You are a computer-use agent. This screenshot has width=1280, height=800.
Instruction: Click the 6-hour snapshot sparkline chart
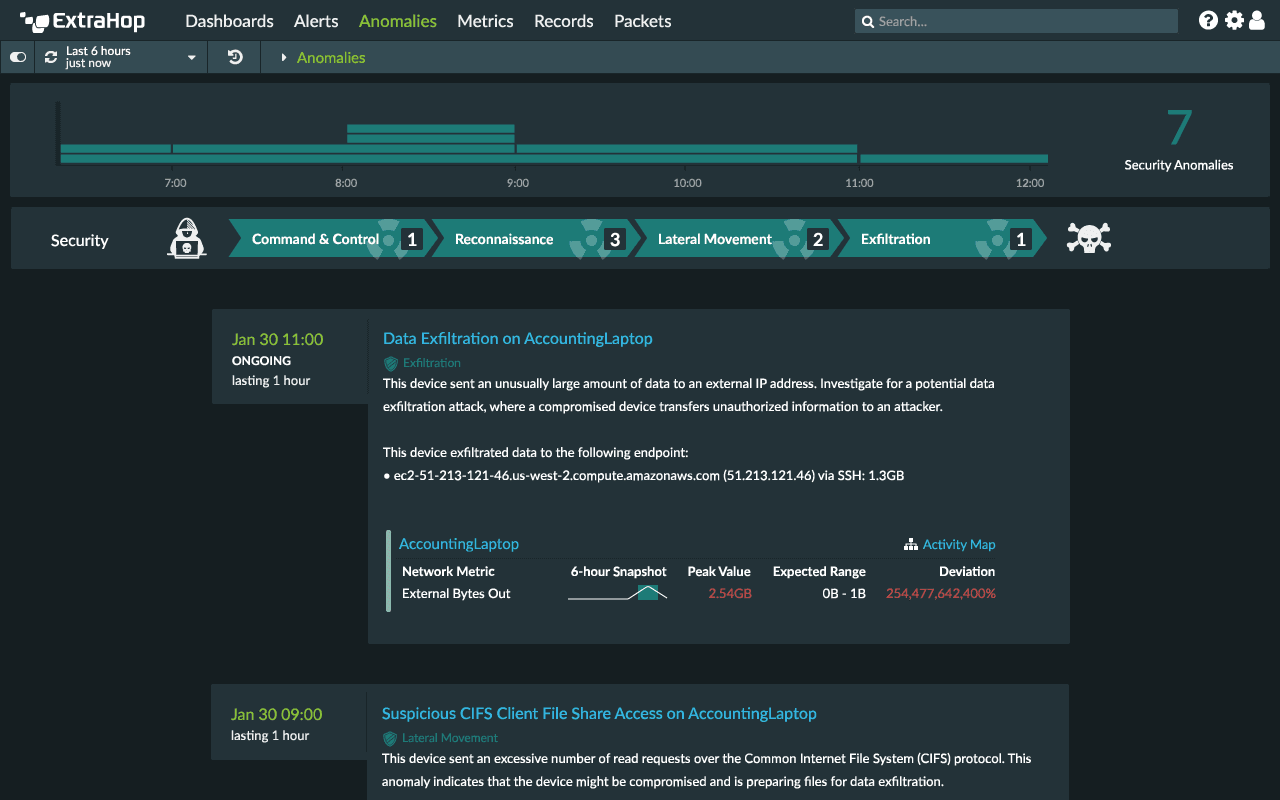(x=618, y=593)
